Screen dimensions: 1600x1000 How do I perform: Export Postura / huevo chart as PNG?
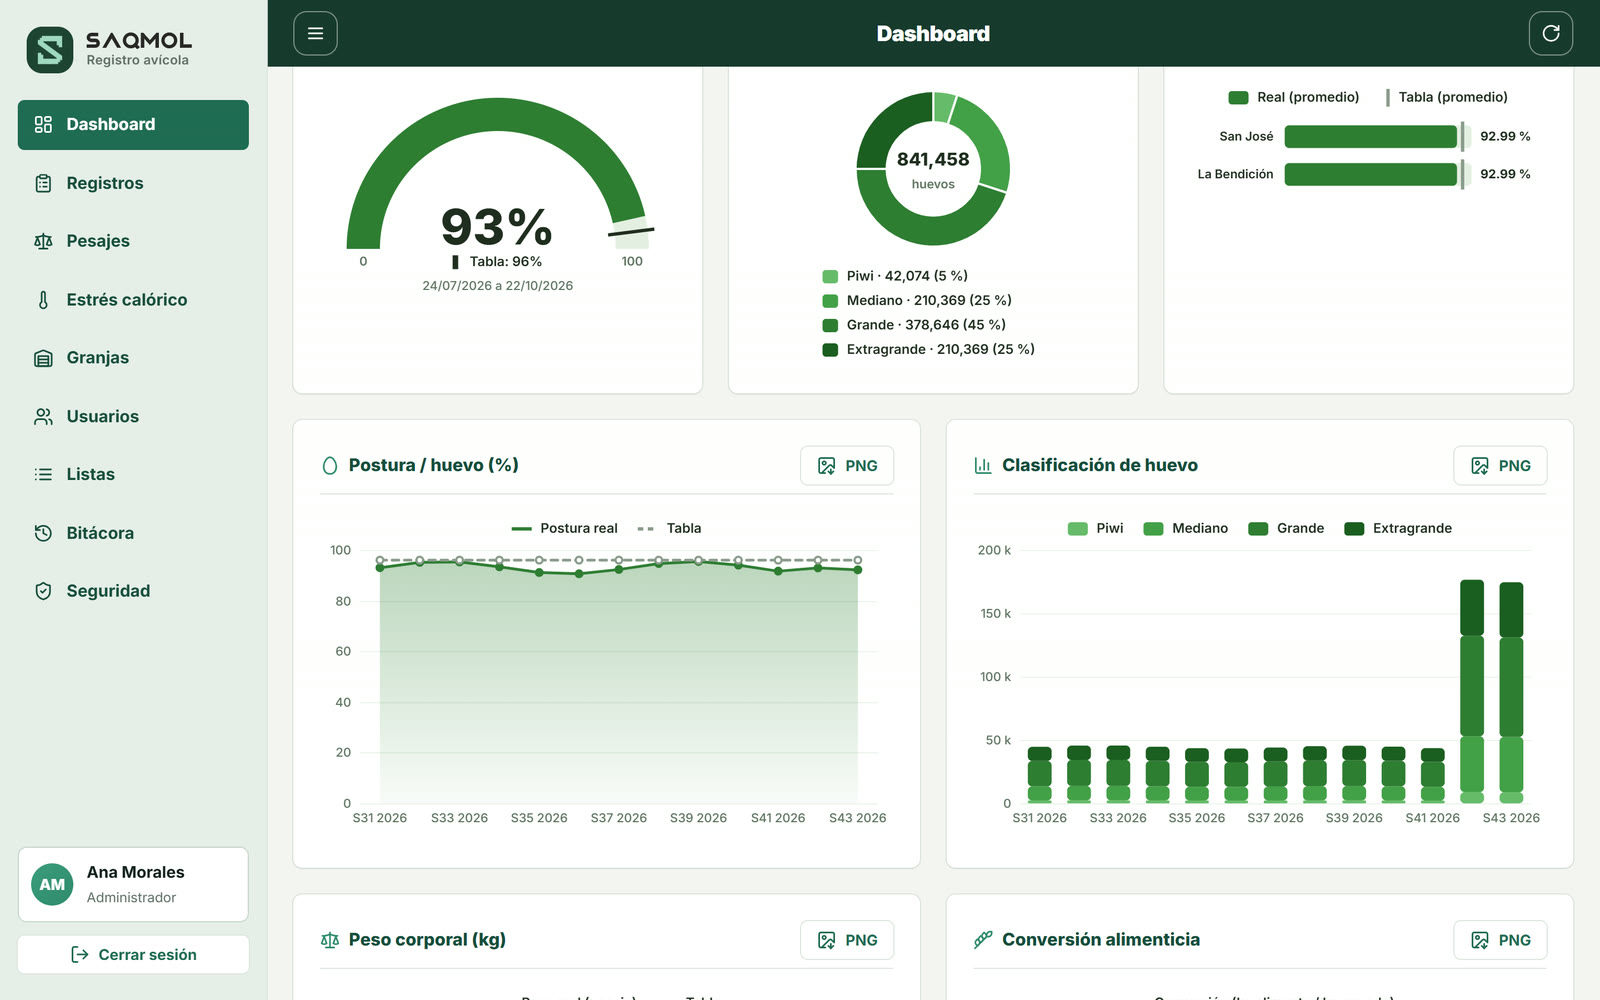pyautogui.click(x=847, y=466)
